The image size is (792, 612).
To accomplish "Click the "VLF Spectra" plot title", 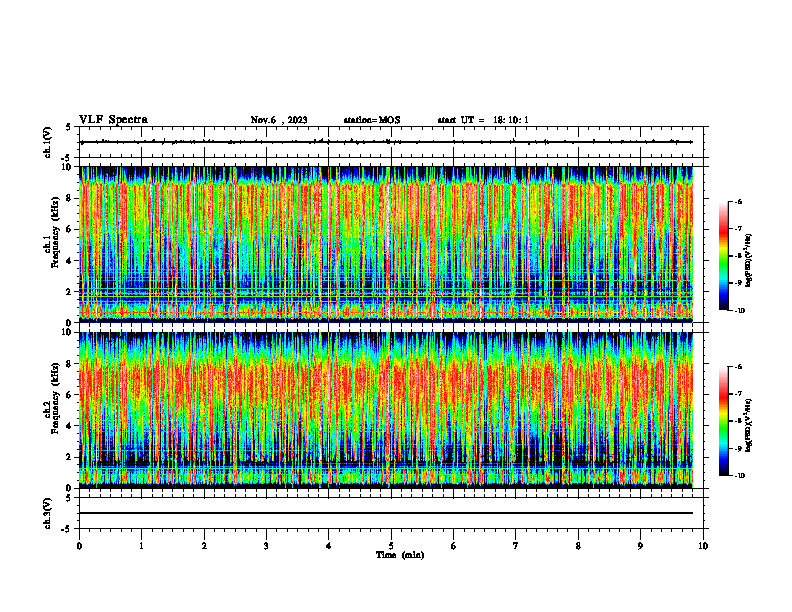I will (x=113, y=120).
